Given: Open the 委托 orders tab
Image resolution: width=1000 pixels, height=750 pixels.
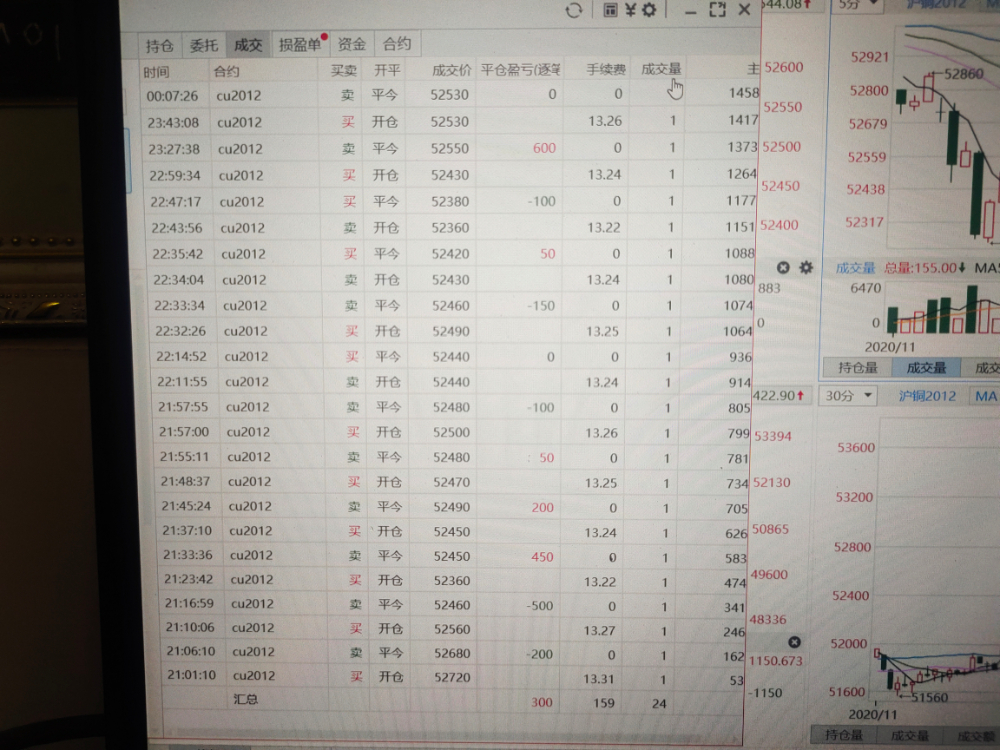Looking at the screenshot, I should pos(204,45).
